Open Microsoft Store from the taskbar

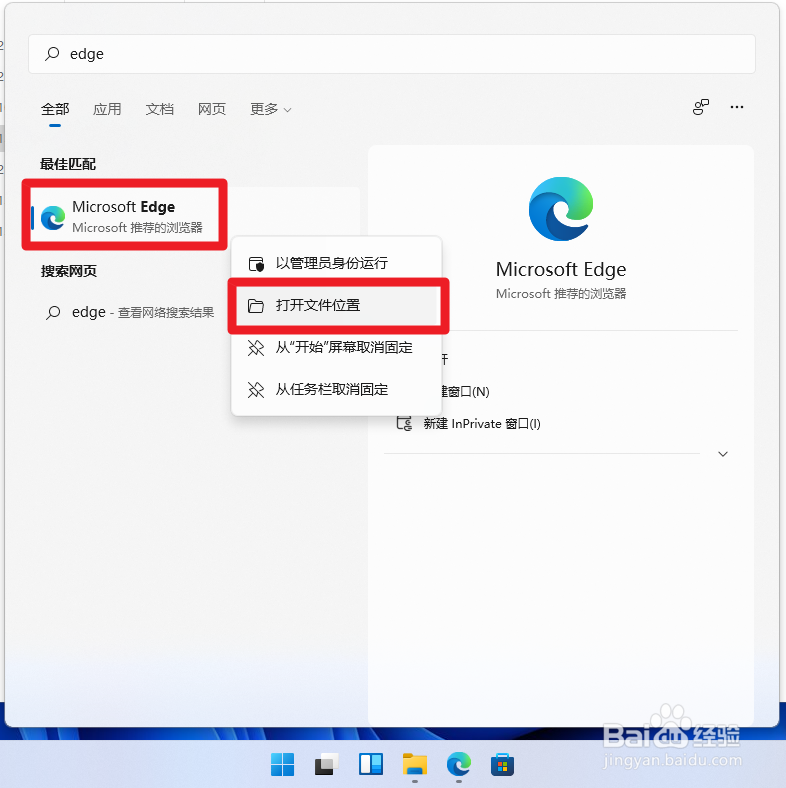(503, 764)
